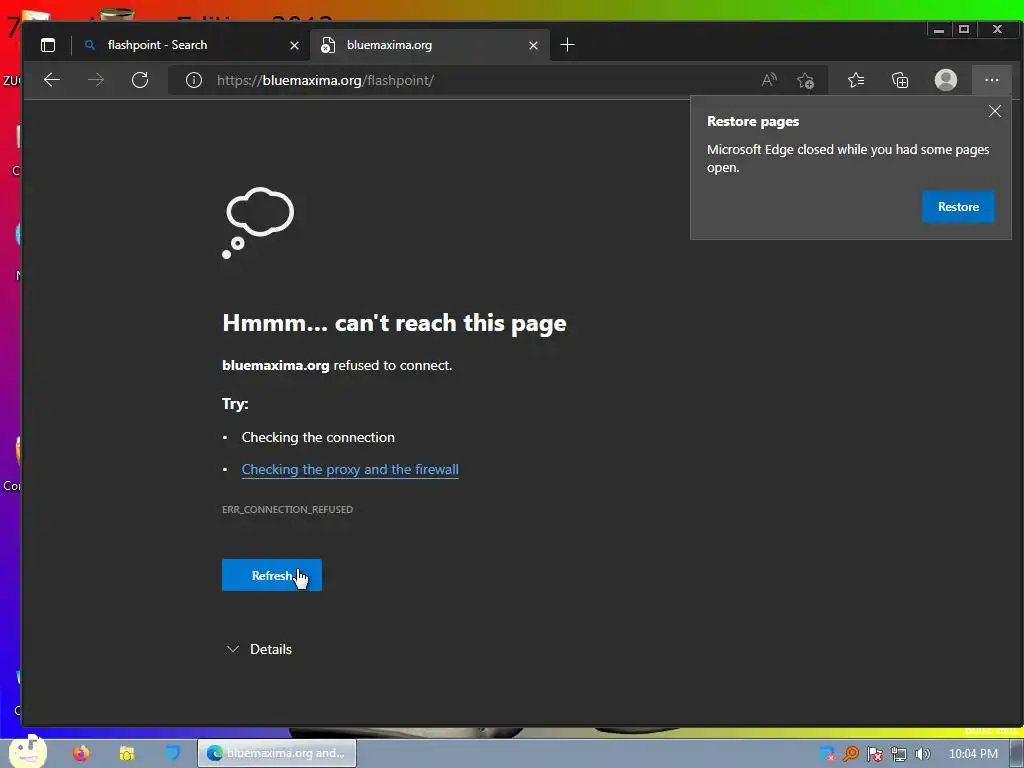
Task: Open the Favorites list icon
Action: point(856,80)
